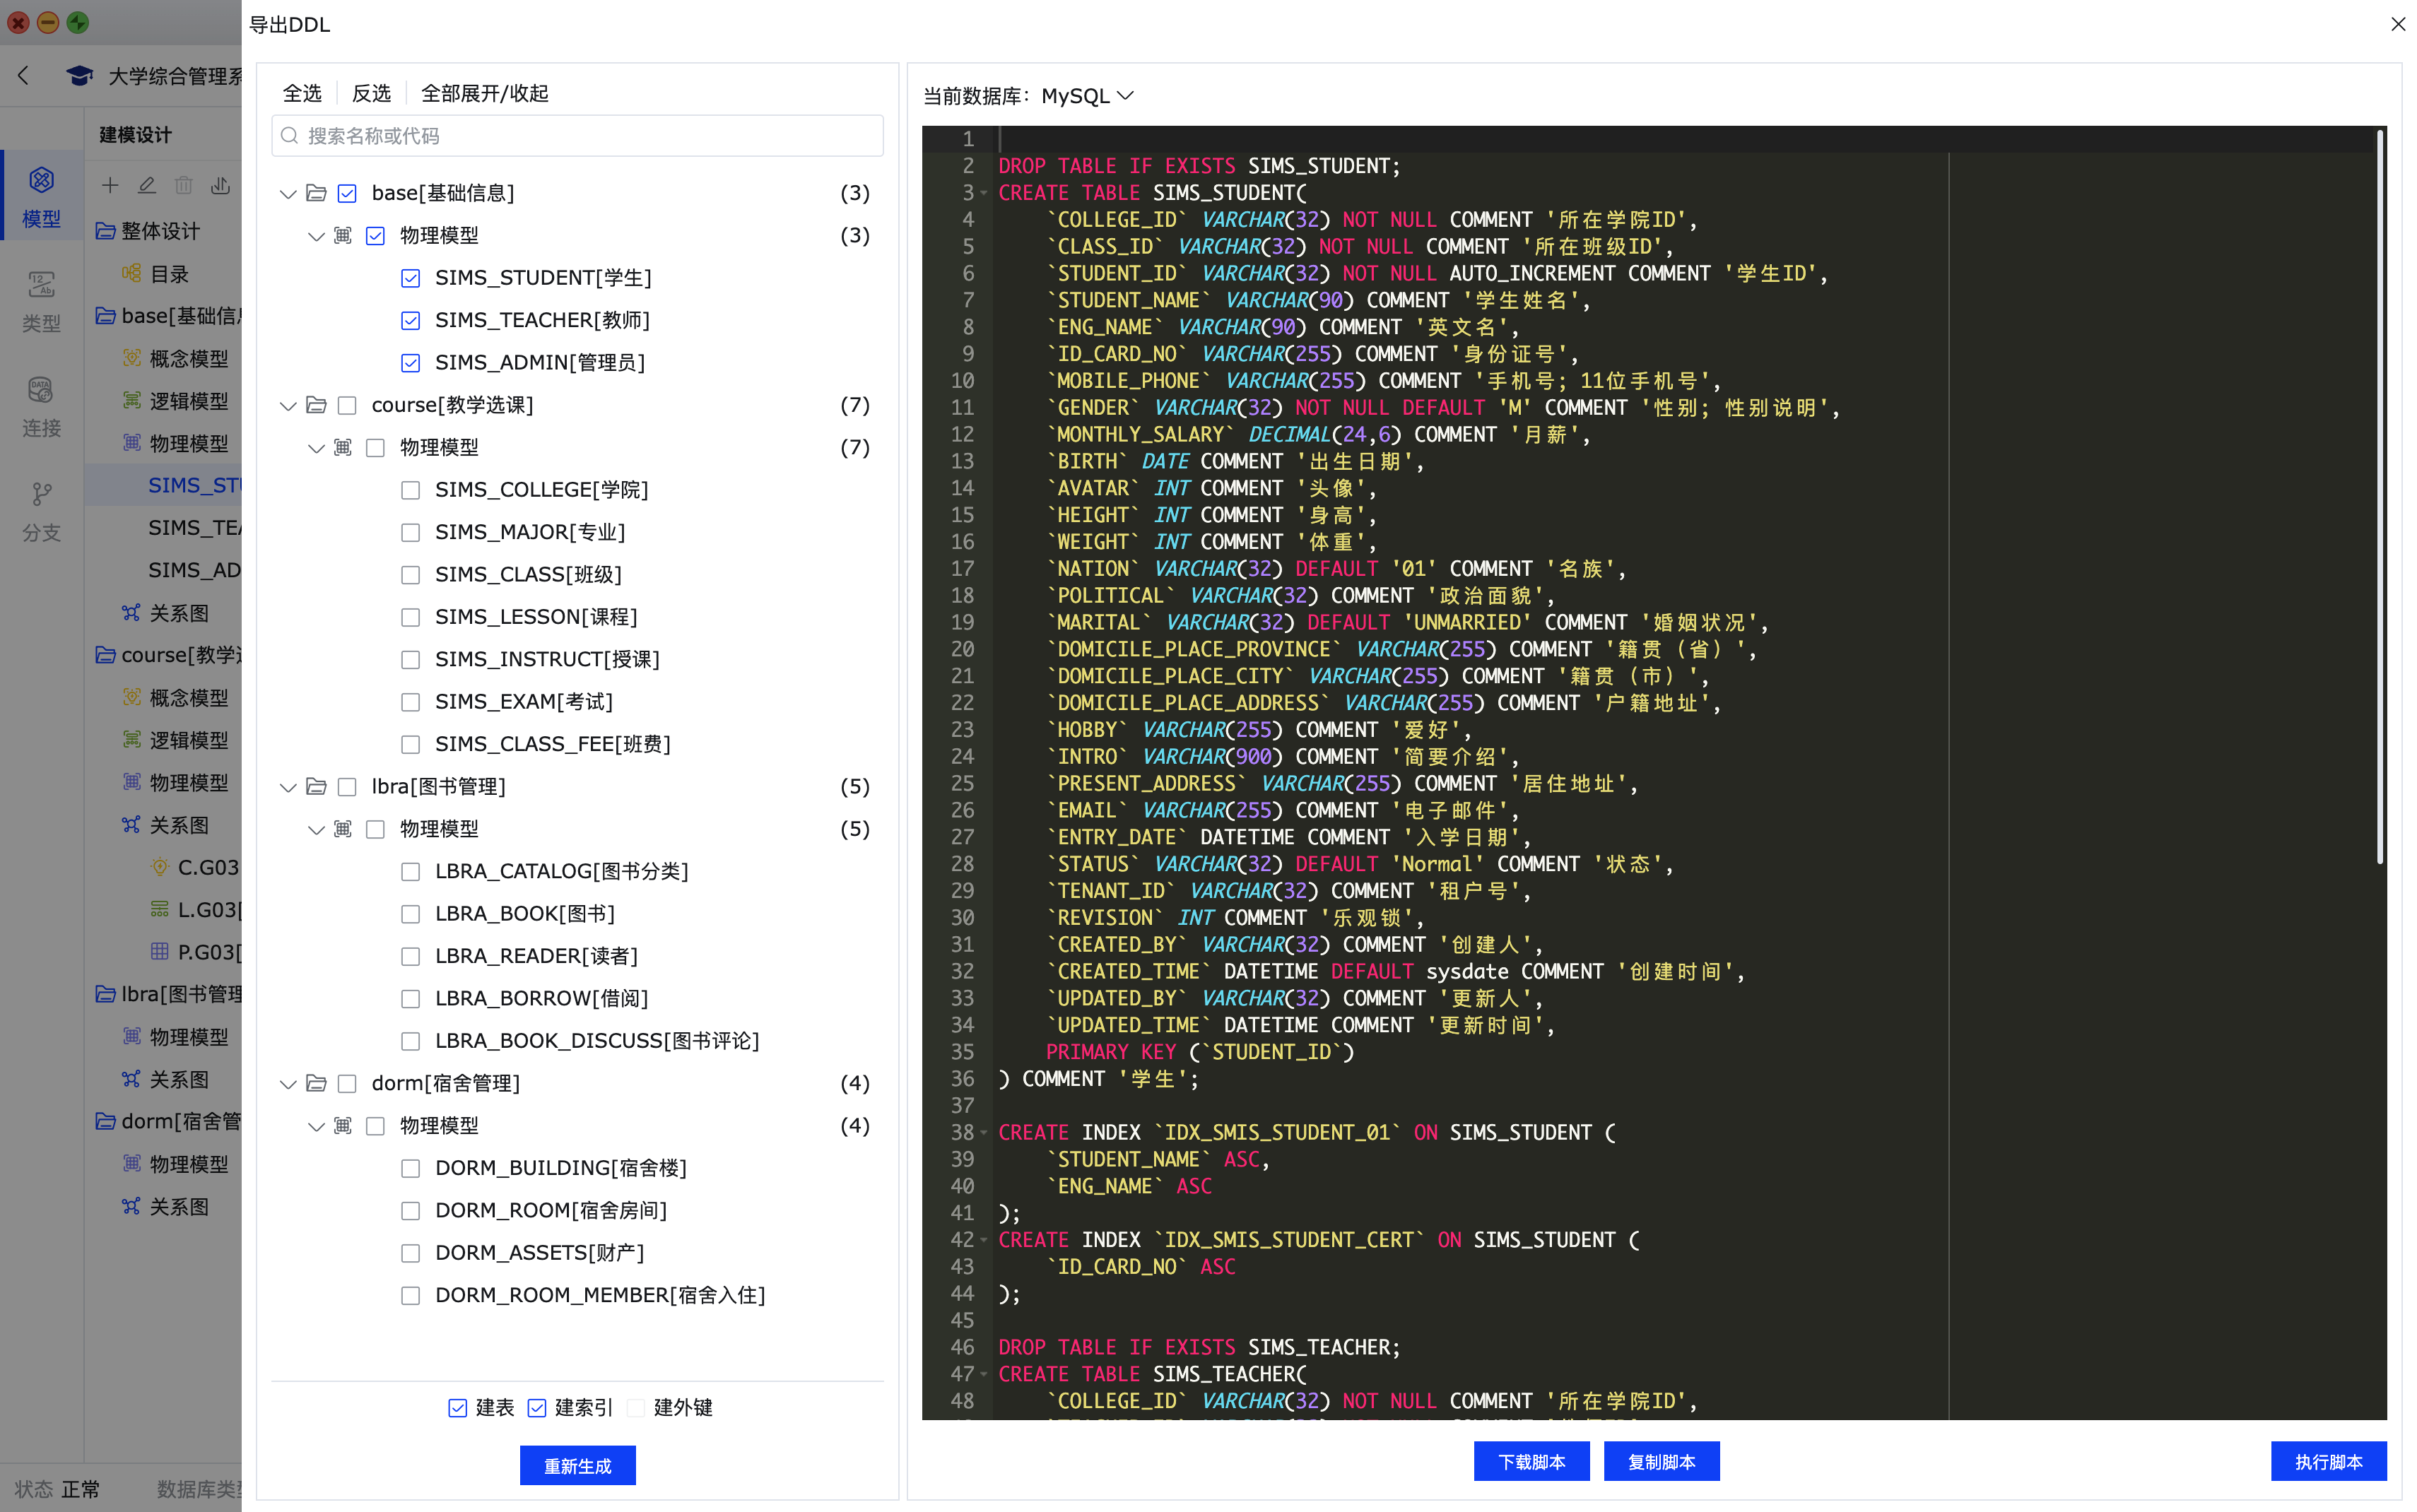Collapse the base[基础信息] group chevron
The height and width of the screenshot is (1512, 2417).
288,194
